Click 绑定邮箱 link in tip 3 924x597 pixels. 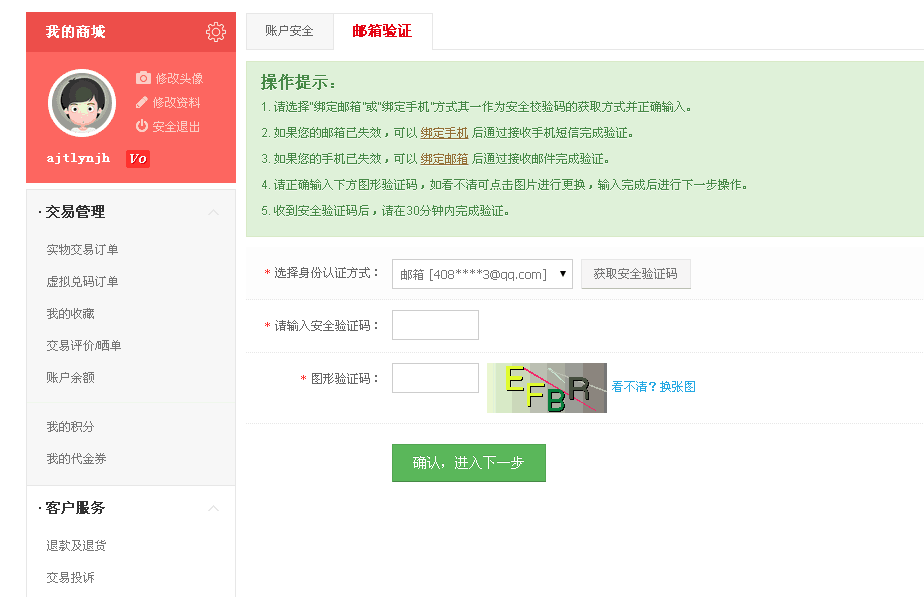(x=444, y=159)
